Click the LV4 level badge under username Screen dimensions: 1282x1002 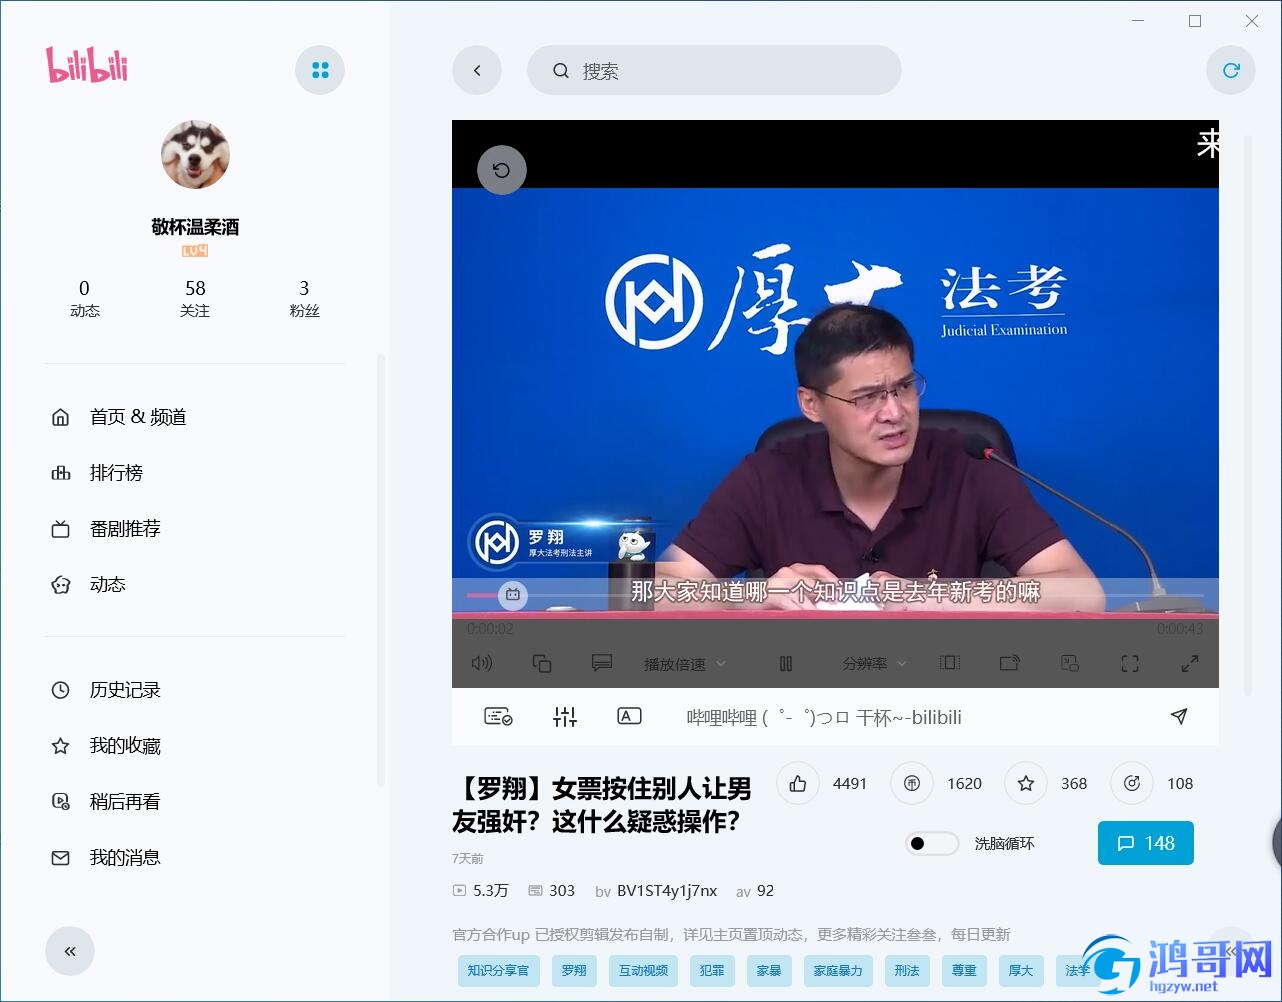tap(195, 251)
